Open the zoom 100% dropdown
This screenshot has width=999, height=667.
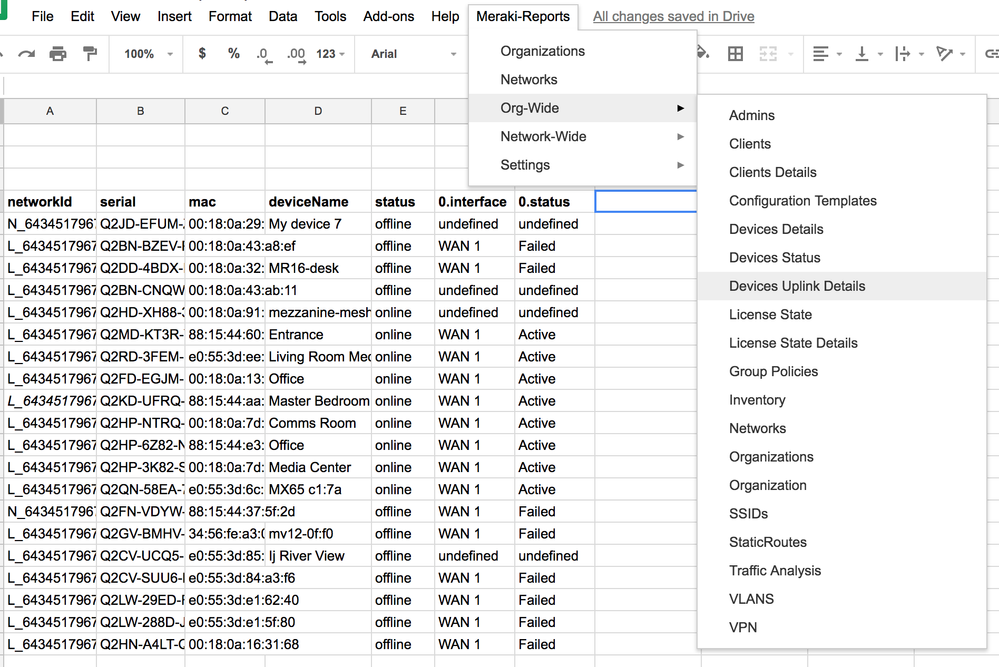click(148, 54)
